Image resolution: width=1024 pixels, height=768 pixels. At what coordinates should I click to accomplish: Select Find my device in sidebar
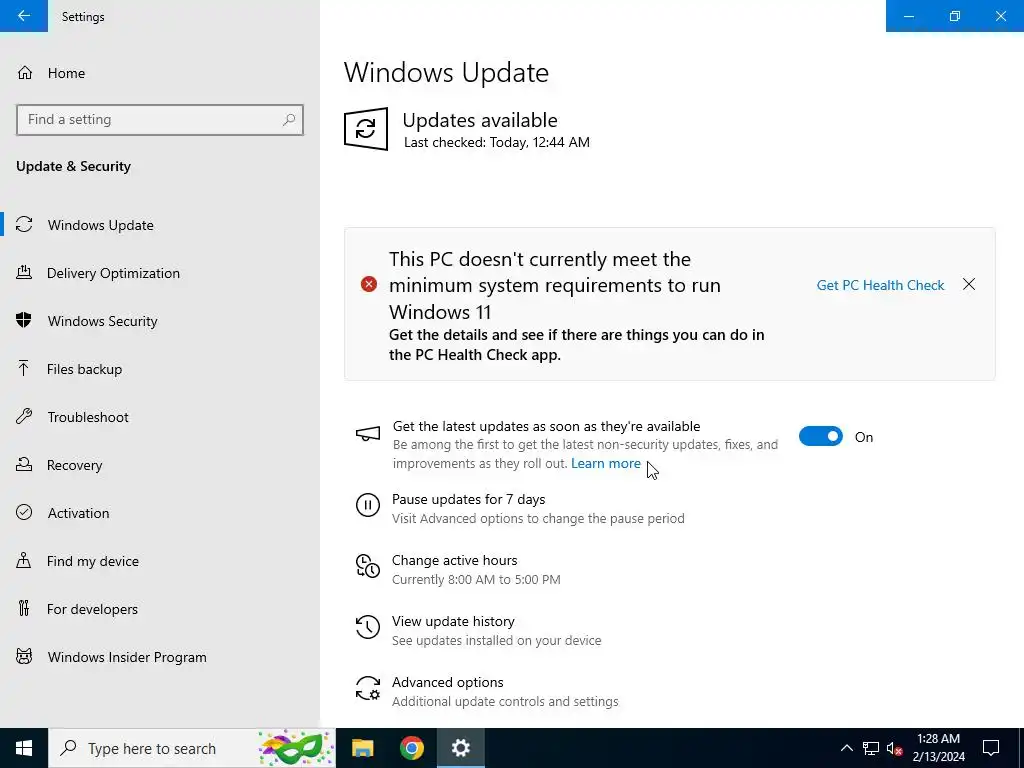coord(160,561)
